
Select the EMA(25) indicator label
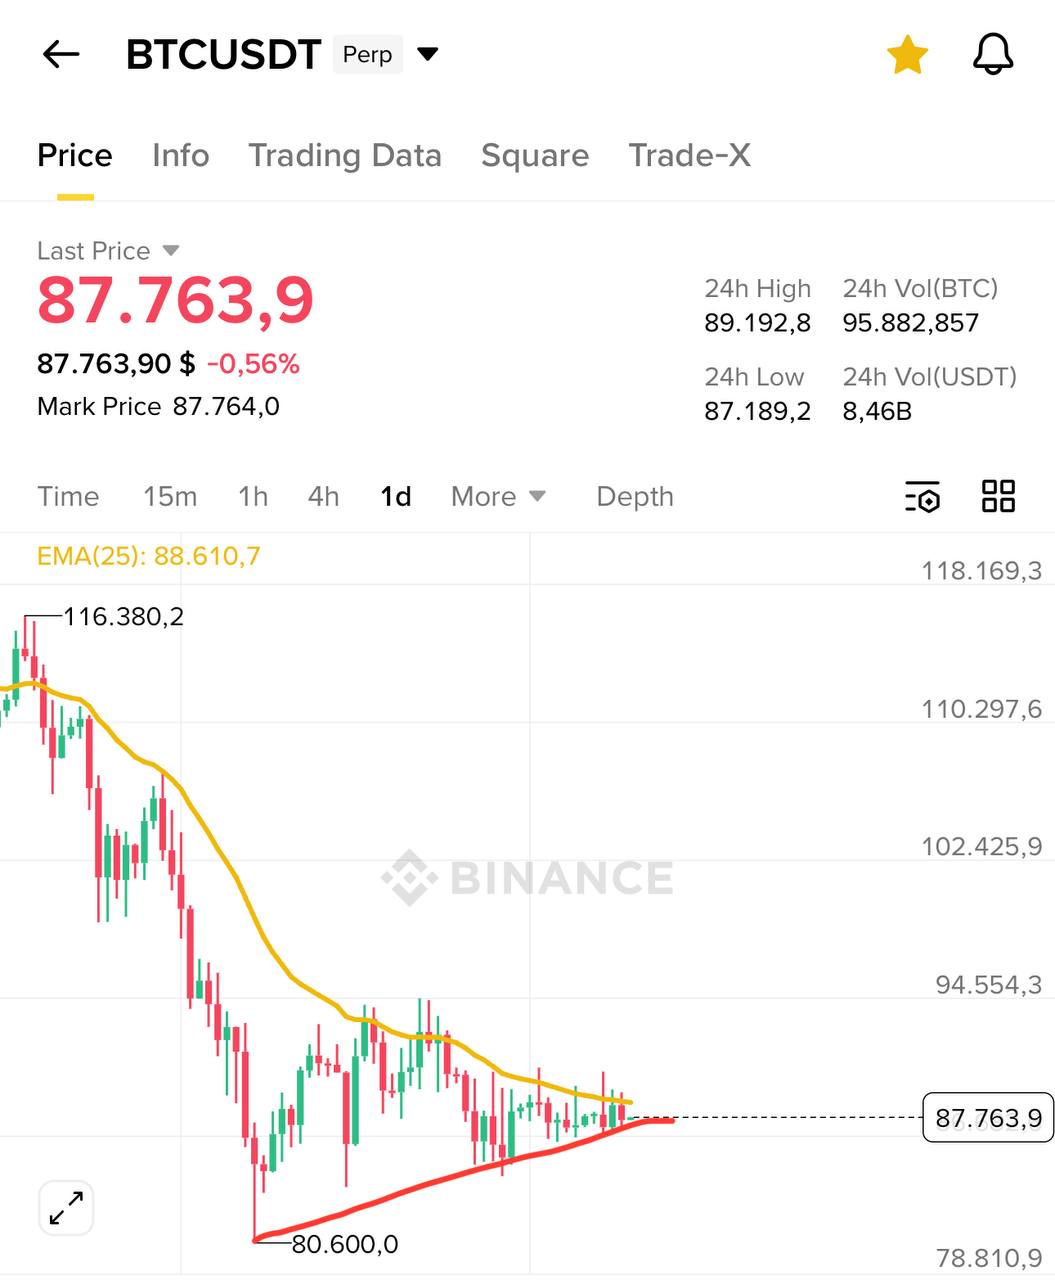click(x=146, y=557)
